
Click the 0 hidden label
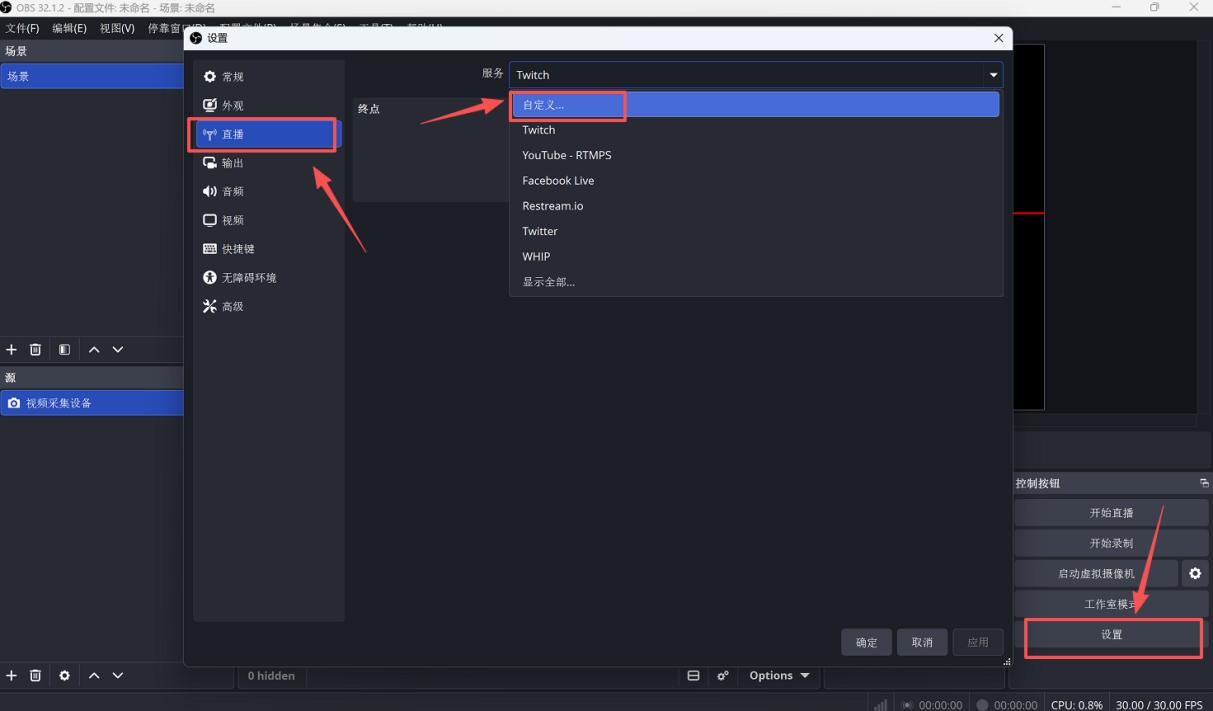(x=271, y=676)
